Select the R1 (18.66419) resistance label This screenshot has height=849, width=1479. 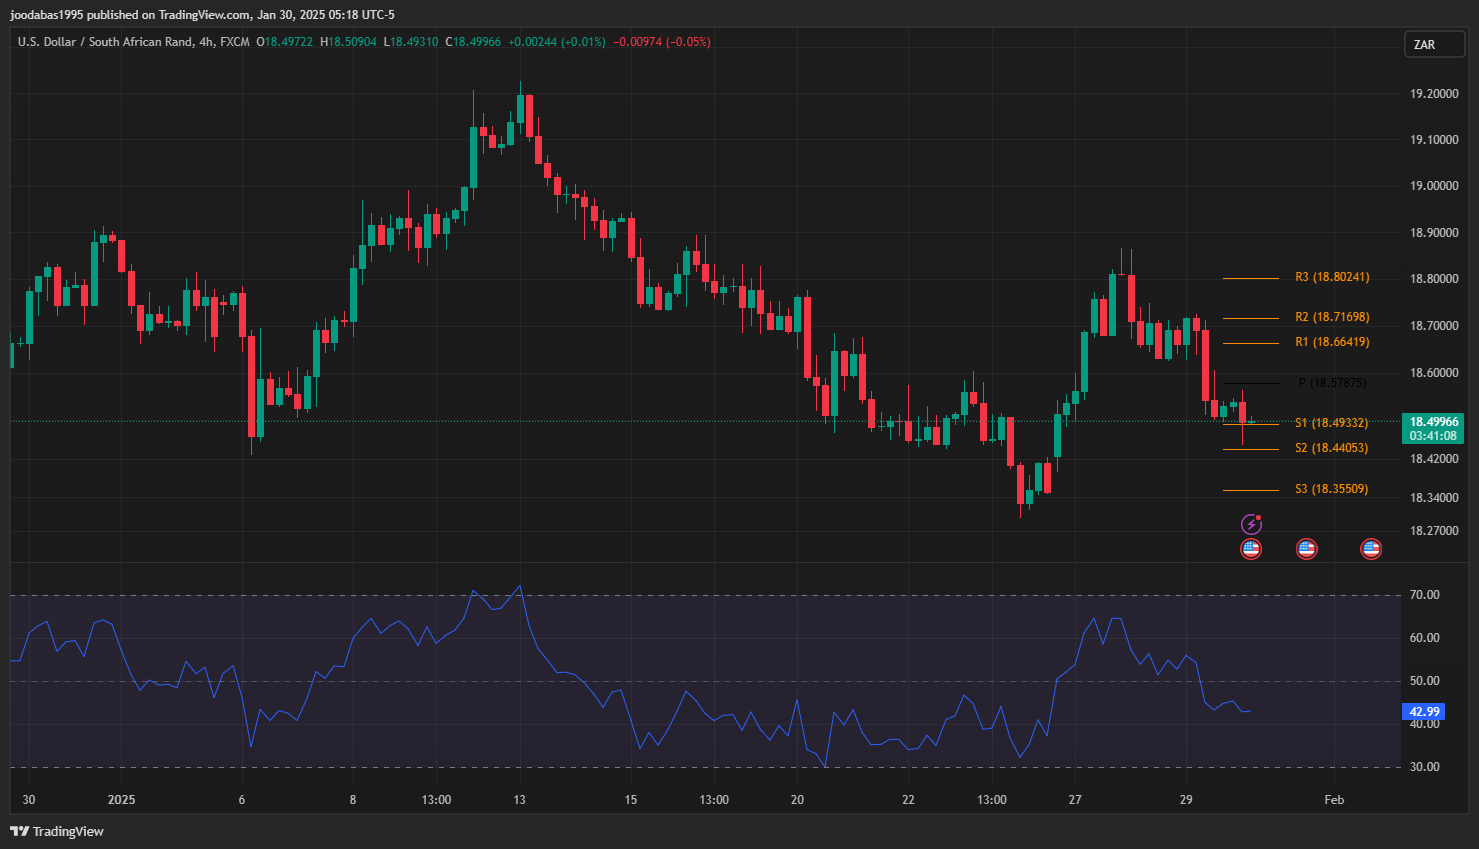1332,342
